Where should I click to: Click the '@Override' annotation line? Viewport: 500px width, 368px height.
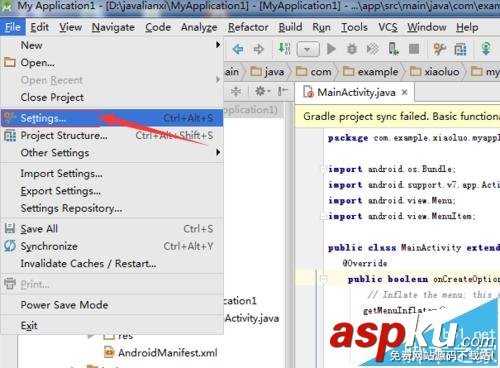365,263
